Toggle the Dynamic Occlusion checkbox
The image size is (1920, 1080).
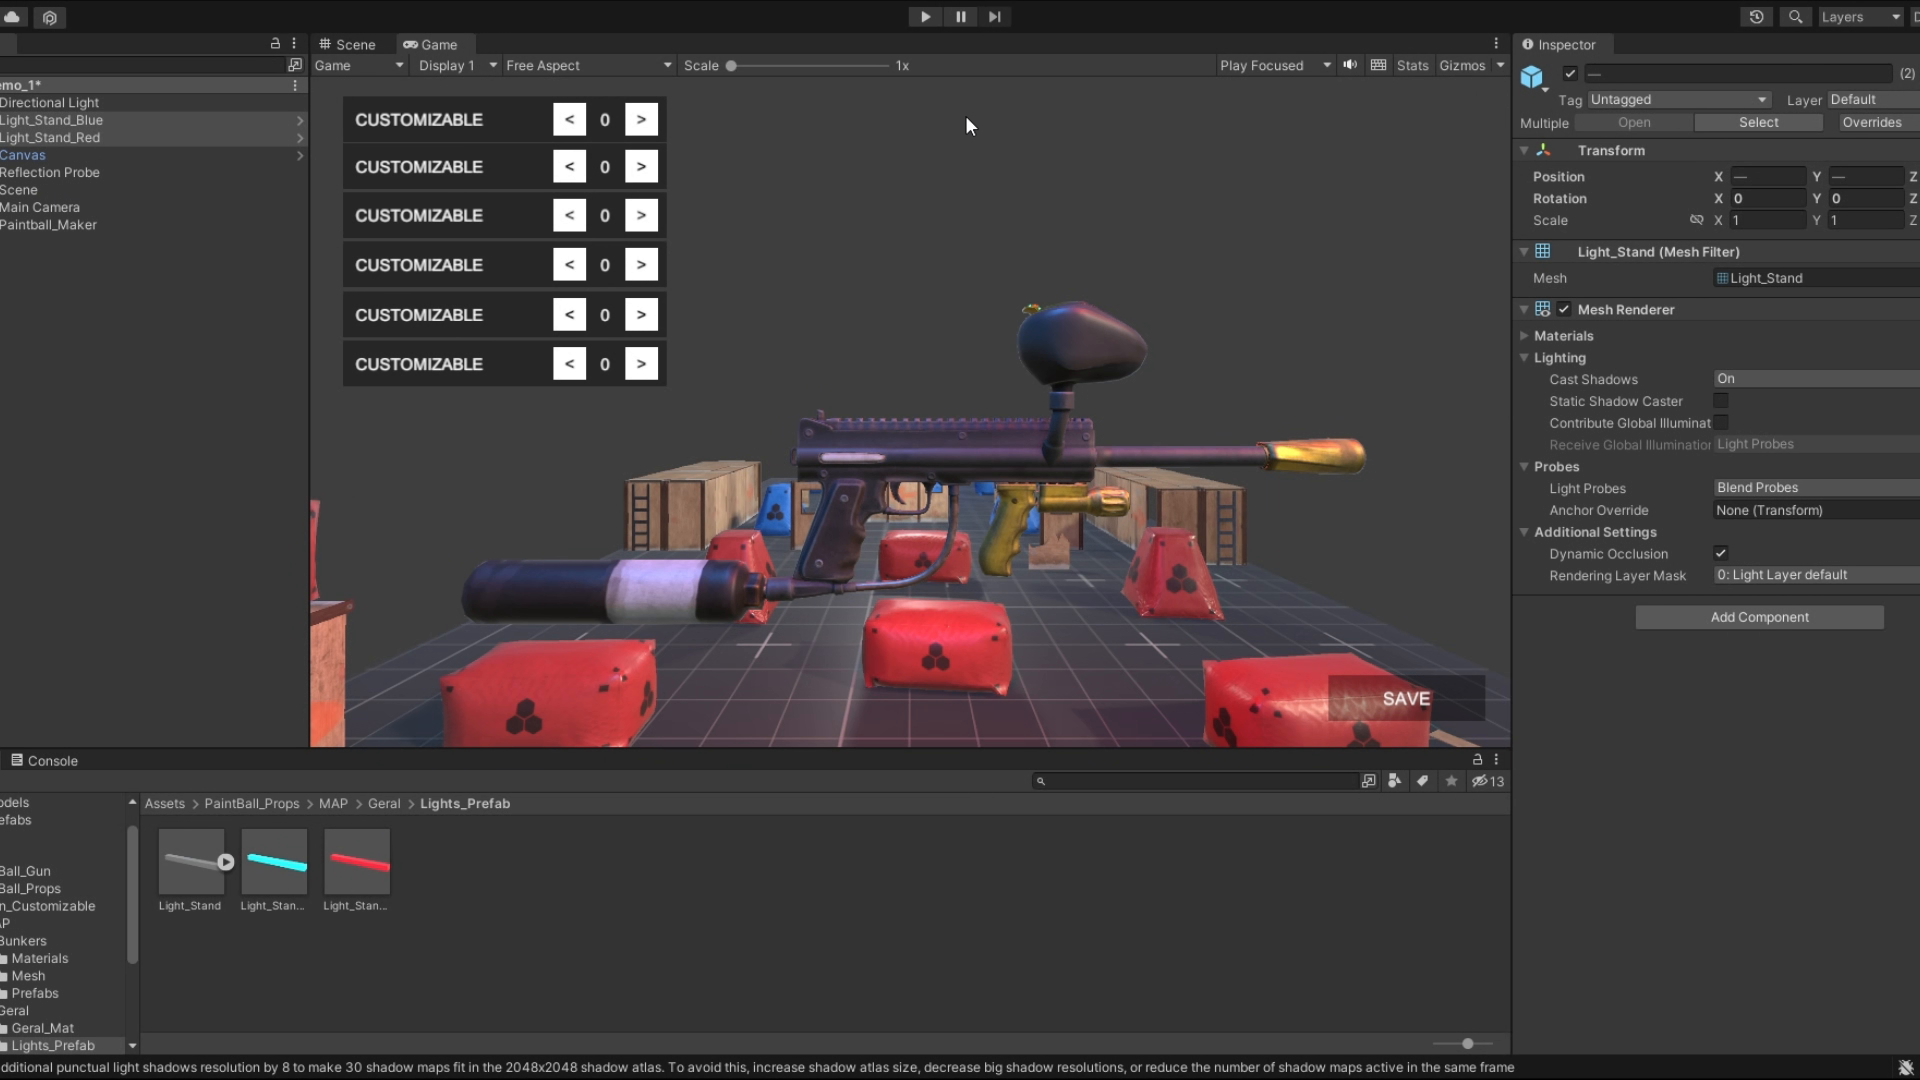click(1721, 553)
